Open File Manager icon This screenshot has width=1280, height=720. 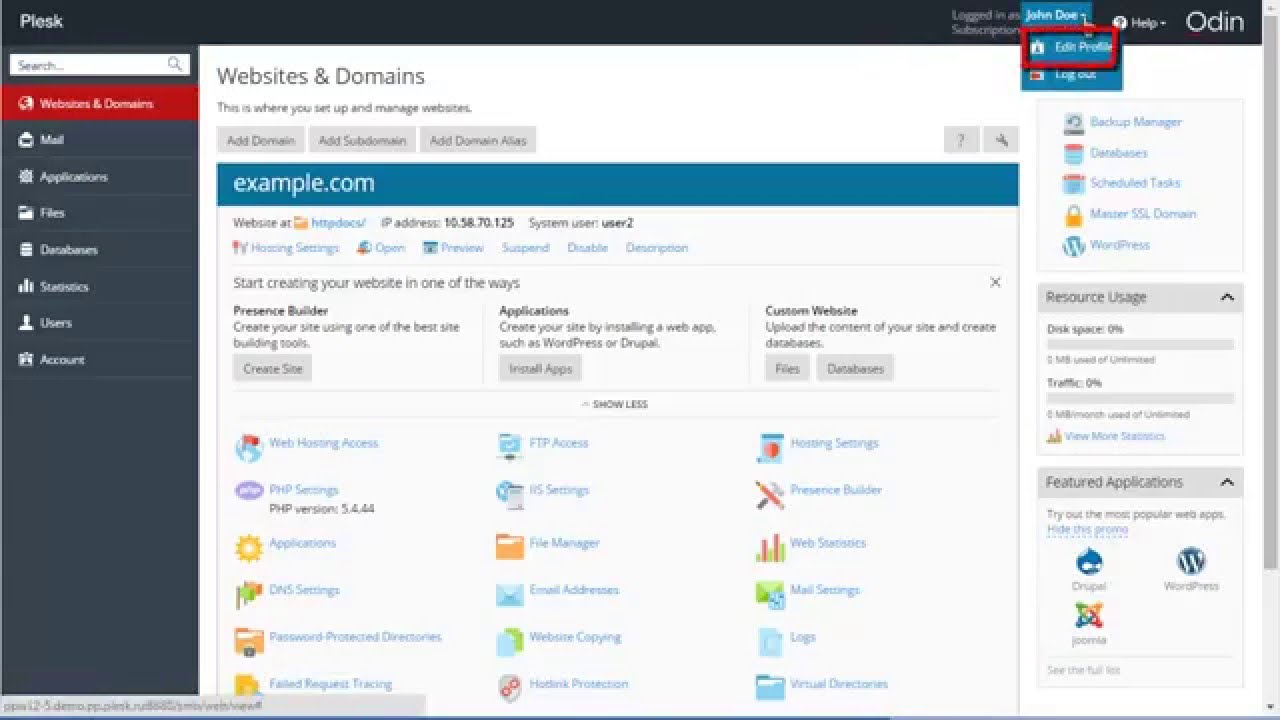[x=510, y=546]
